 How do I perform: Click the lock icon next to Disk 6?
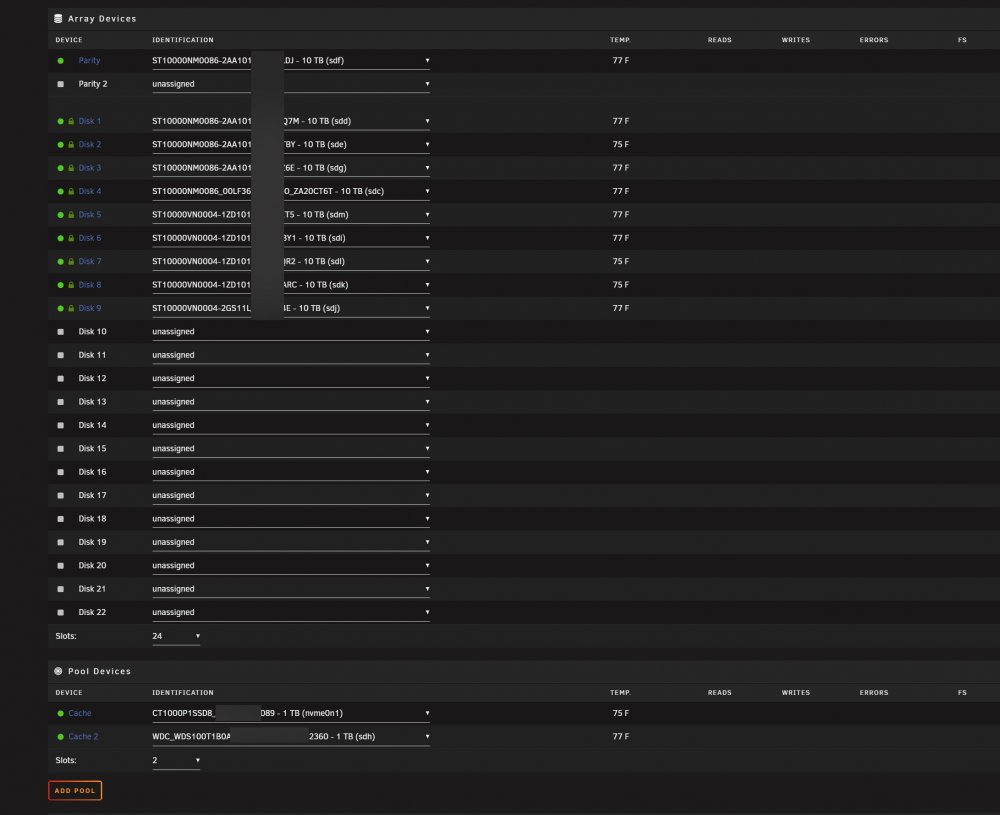coord(71,238)
